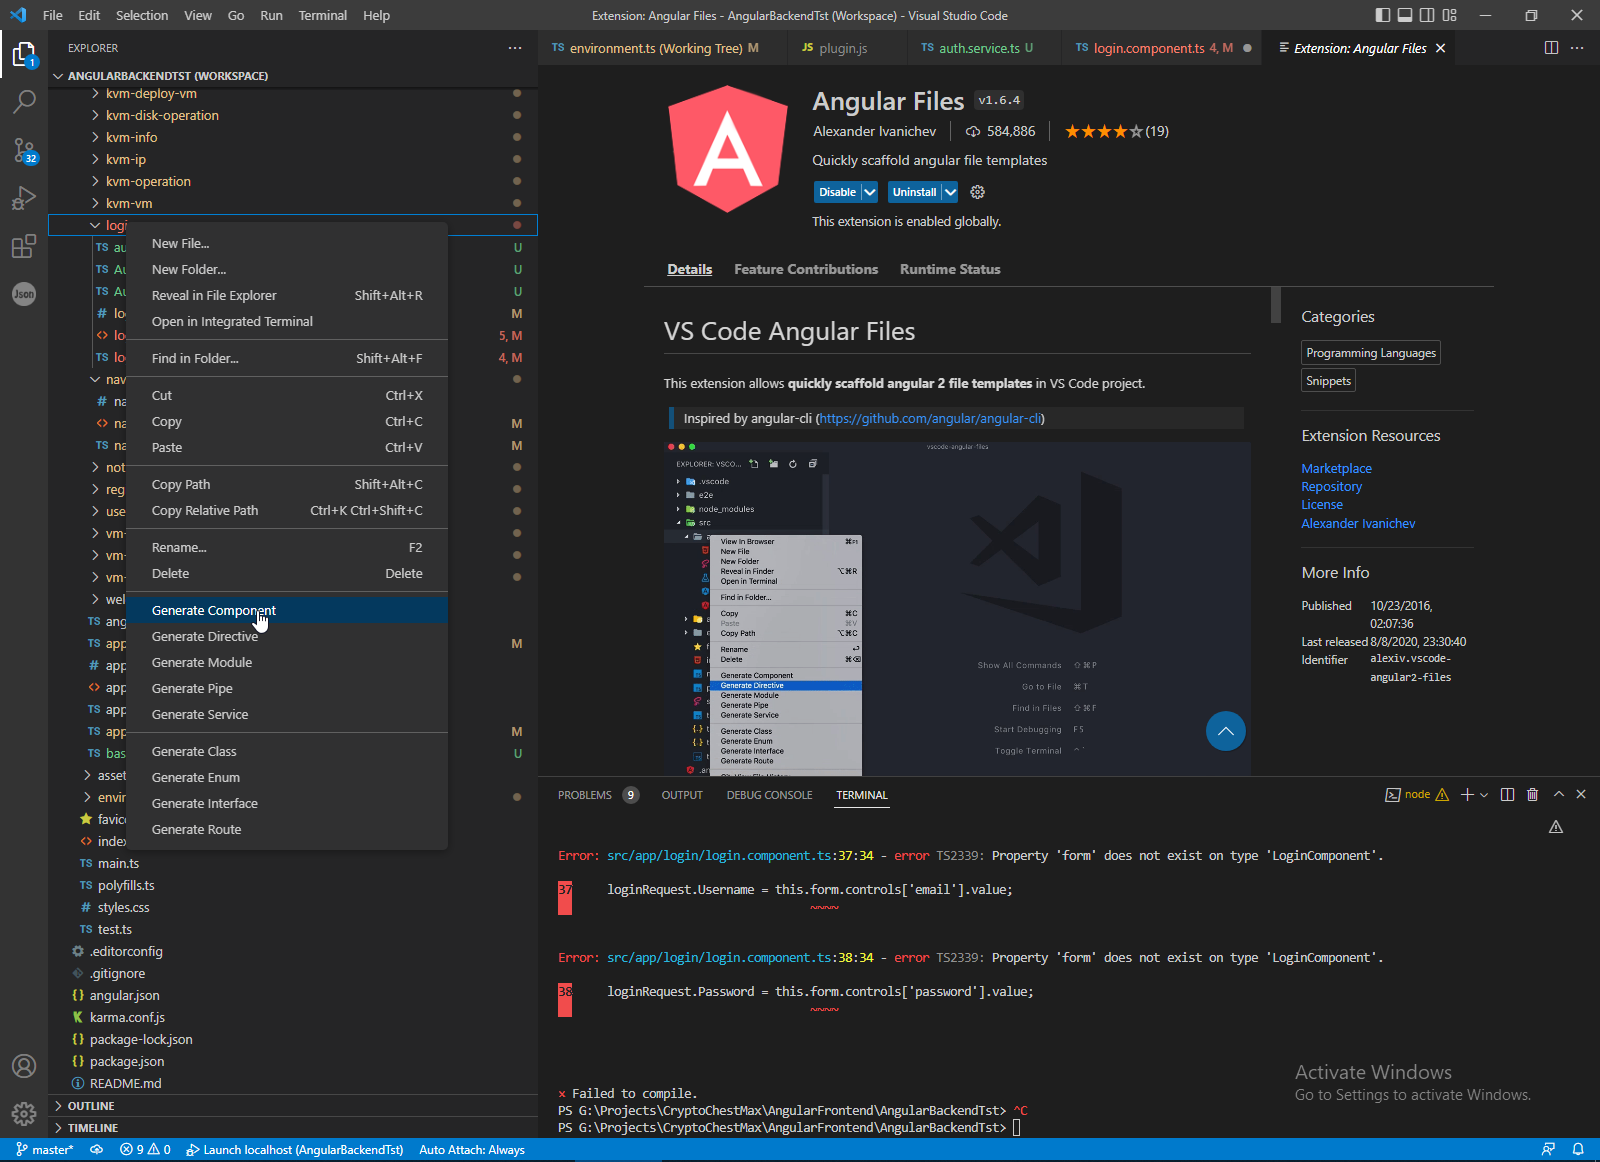Open the Extensions view in activity bar
This screenshot has width=1600, height=1162.
24,246
